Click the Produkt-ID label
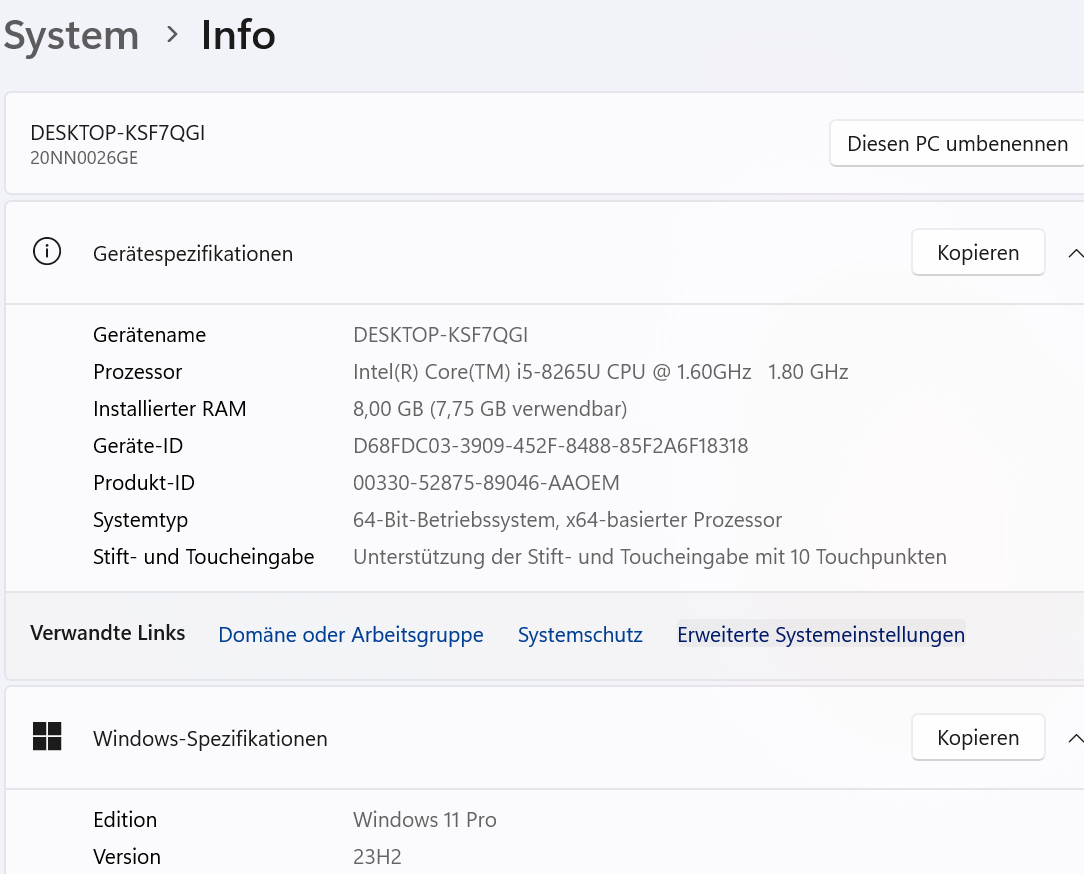The height and width of the screenshot is (874, 1084). tap(144, 483)
